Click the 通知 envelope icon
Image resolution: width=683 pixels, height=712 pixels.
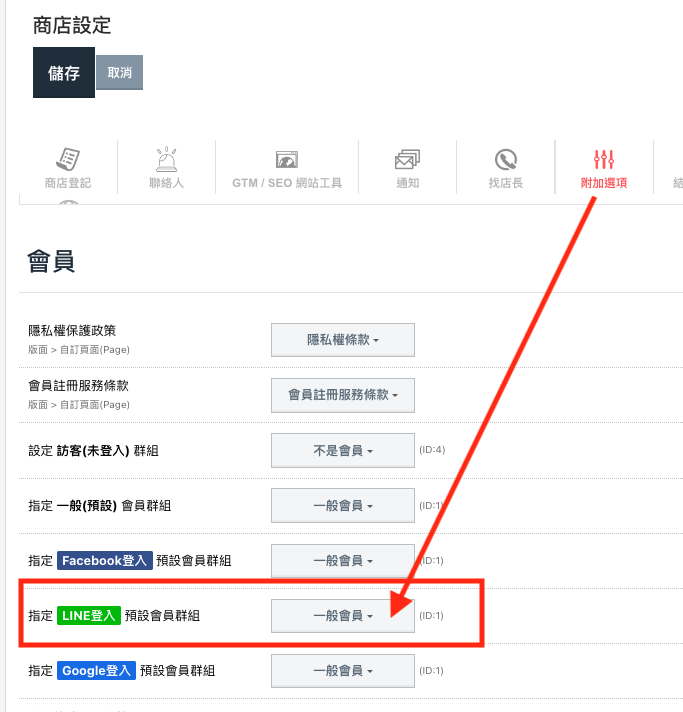(x=407, y=159)
